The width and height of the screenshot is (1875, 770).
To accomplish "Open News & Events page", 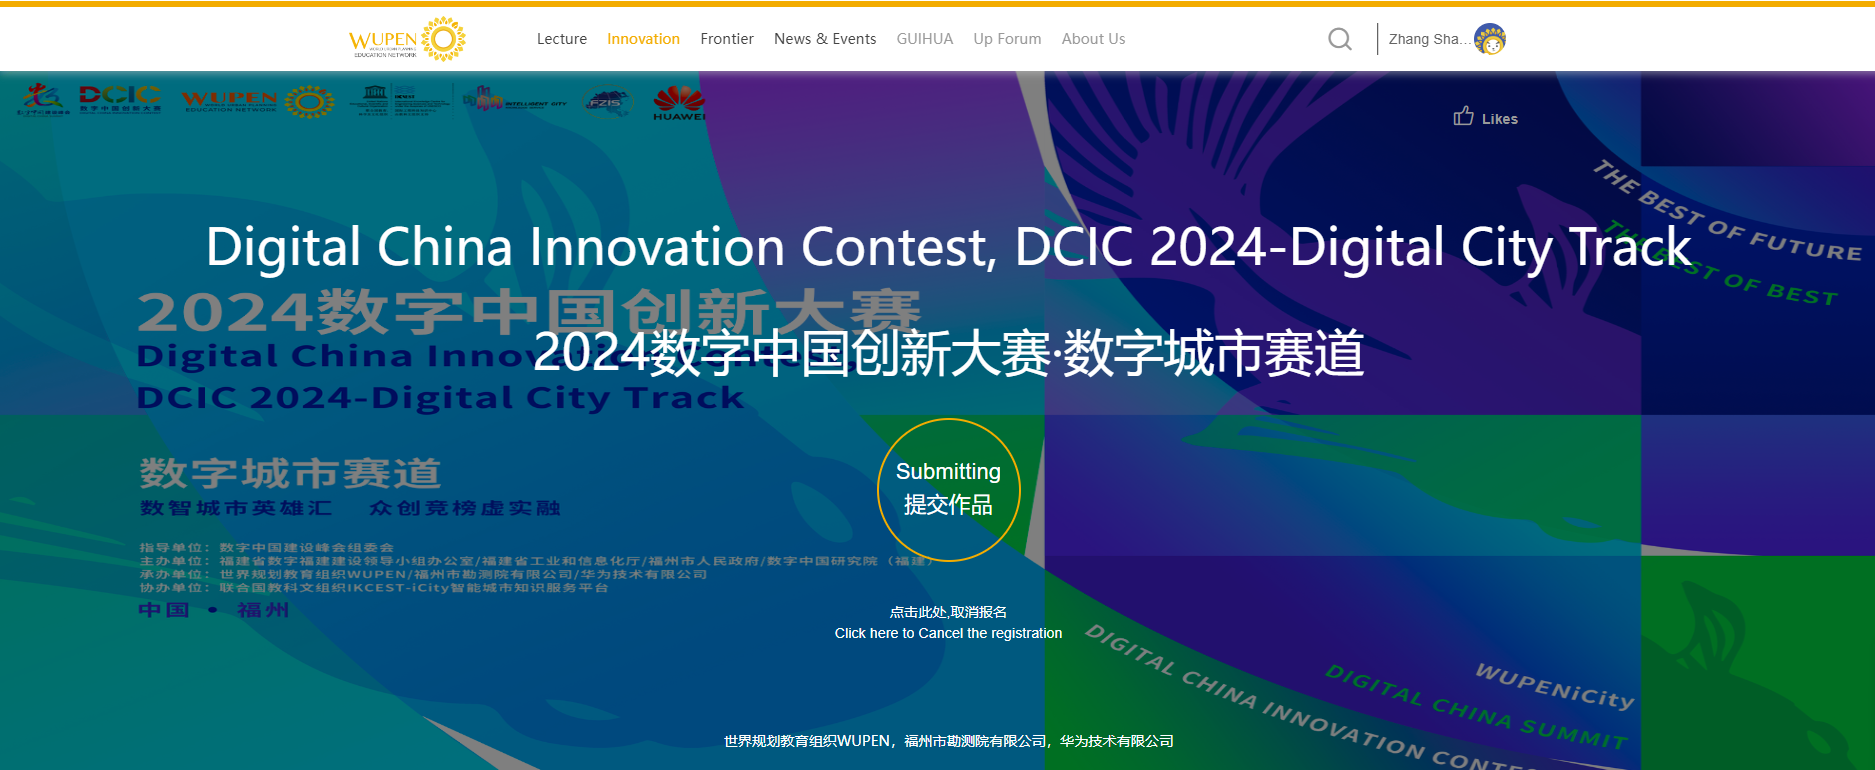I will point(824,39).
